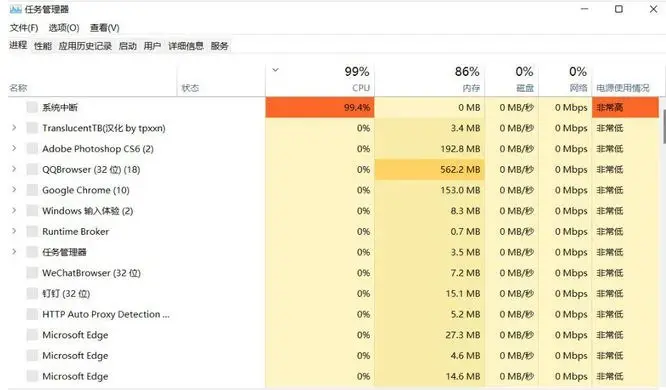Viewport: 666px width, 390px height.
Task: Expand the Google Chrome (10) process group
Action: pyautogui.click(x=14, y=189)
